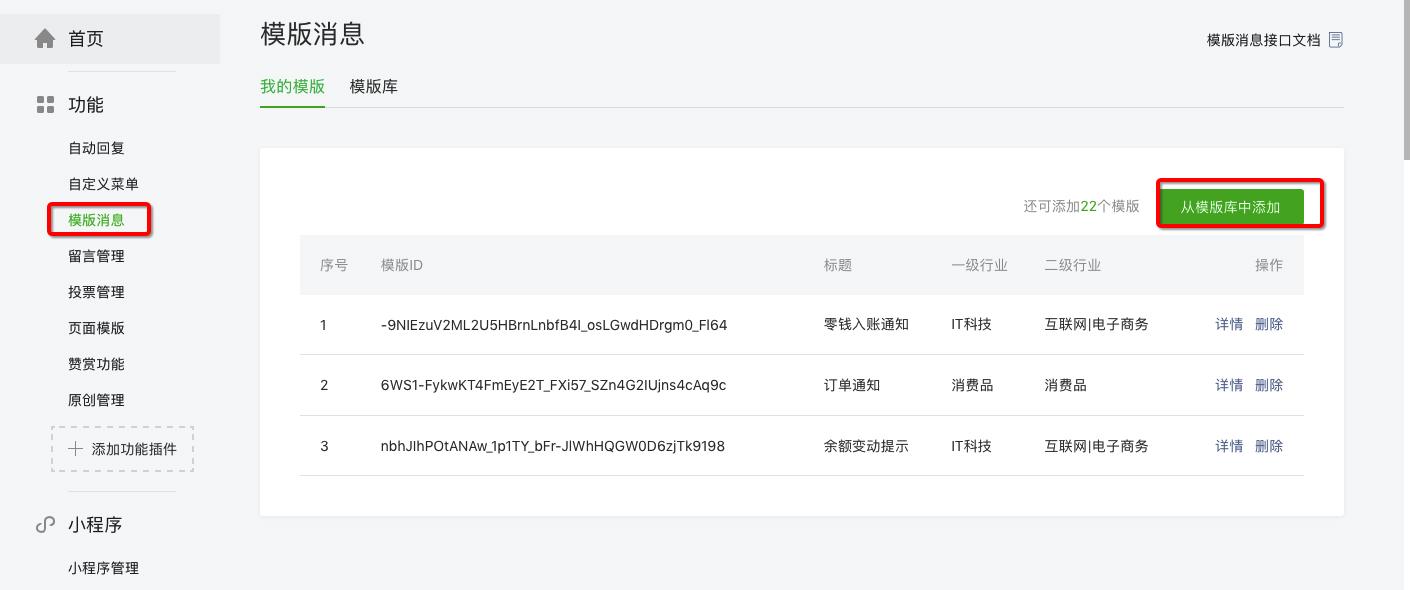
Task: Open the 模版消息接口文档 link
Action: pyautogui.click(x=1263, y=40)
